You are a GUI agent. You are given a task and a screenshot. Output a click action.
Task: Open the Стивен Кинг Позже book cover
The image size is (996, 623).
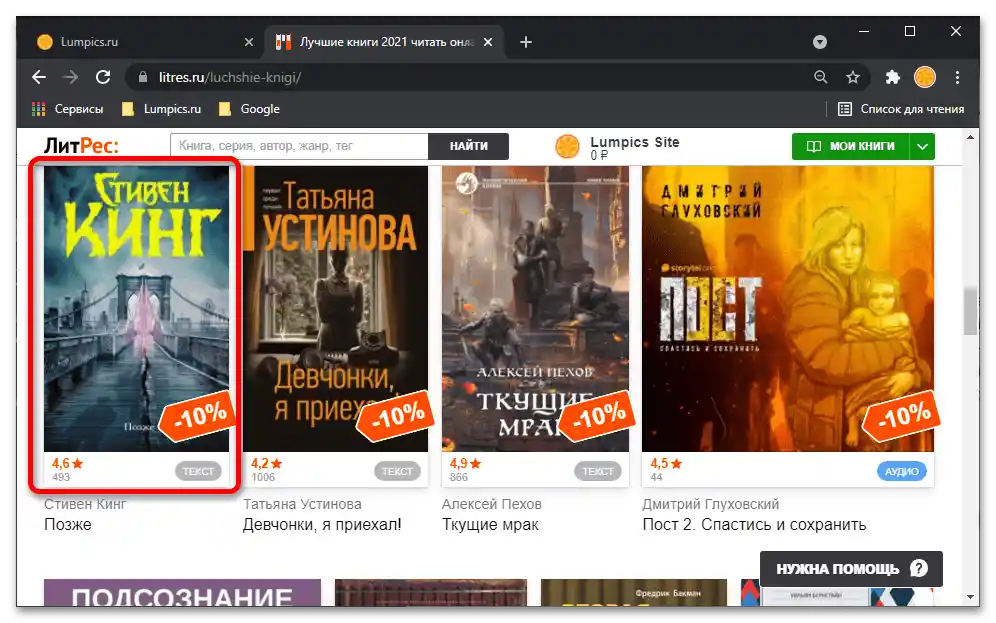tap(137, 309)
